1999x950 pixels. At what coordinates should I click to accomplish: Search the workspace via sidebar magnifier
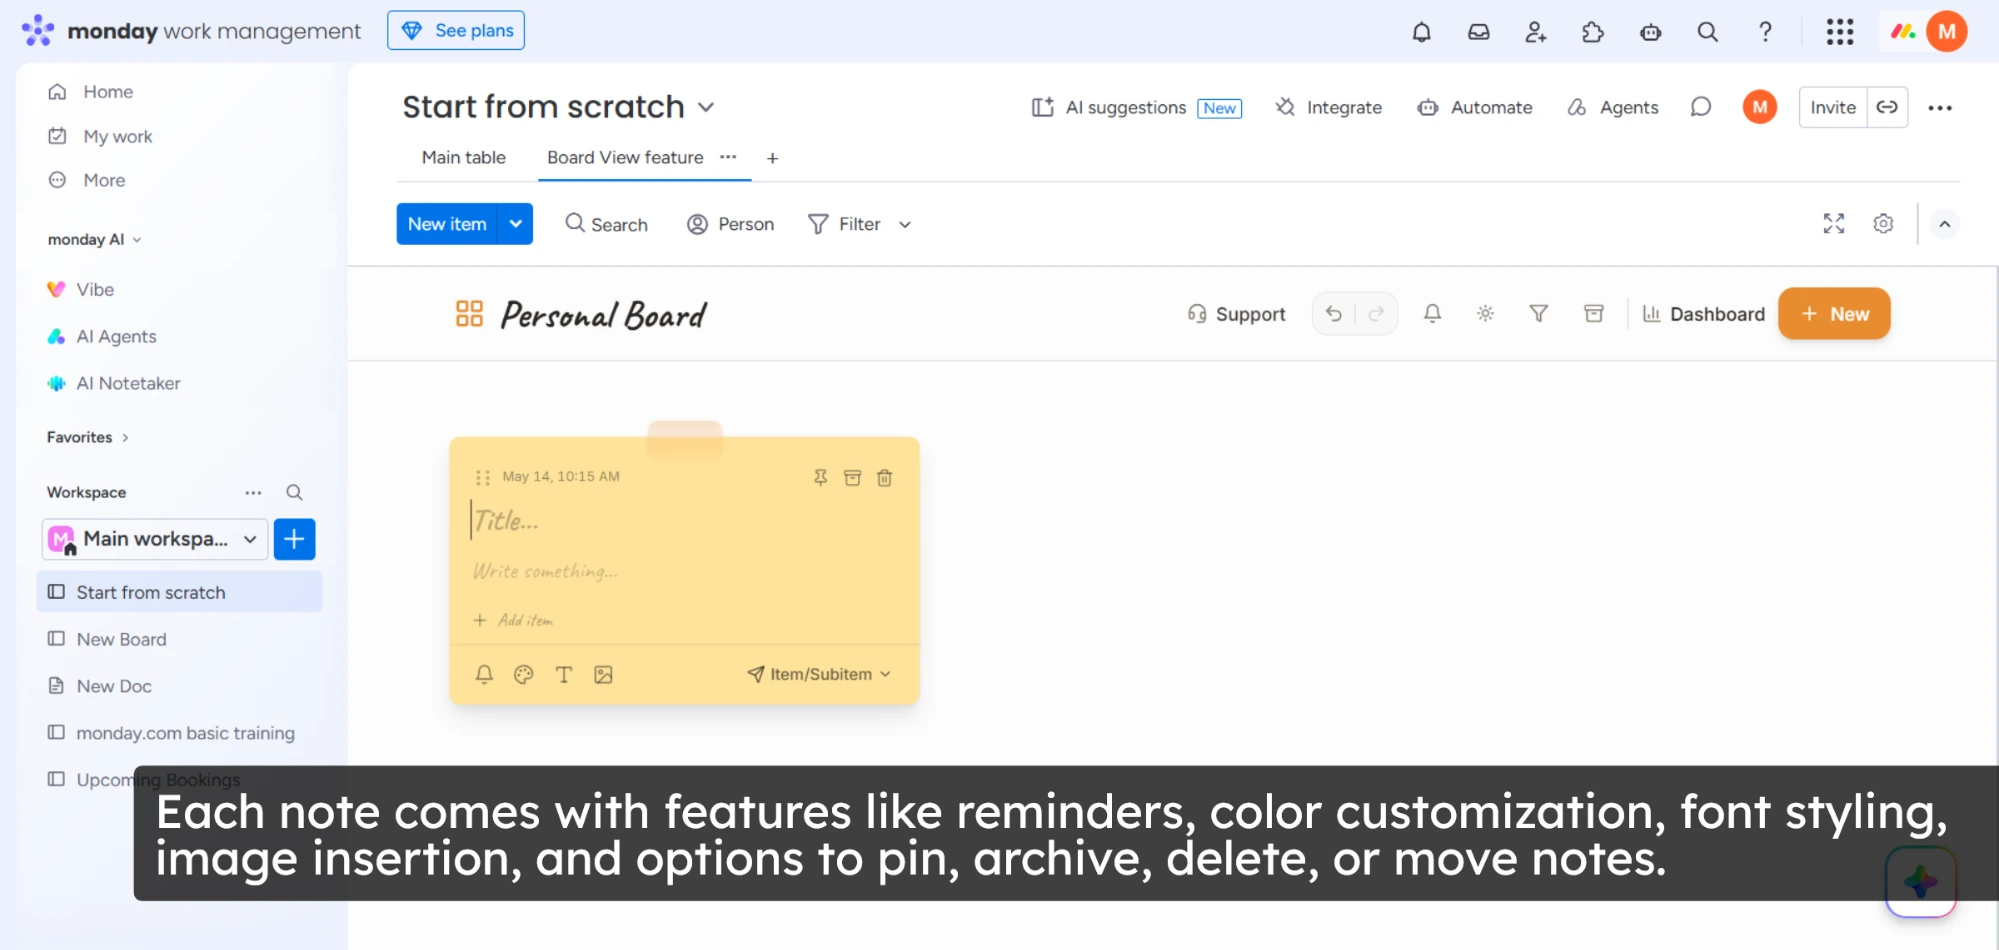tap(294, 492)
